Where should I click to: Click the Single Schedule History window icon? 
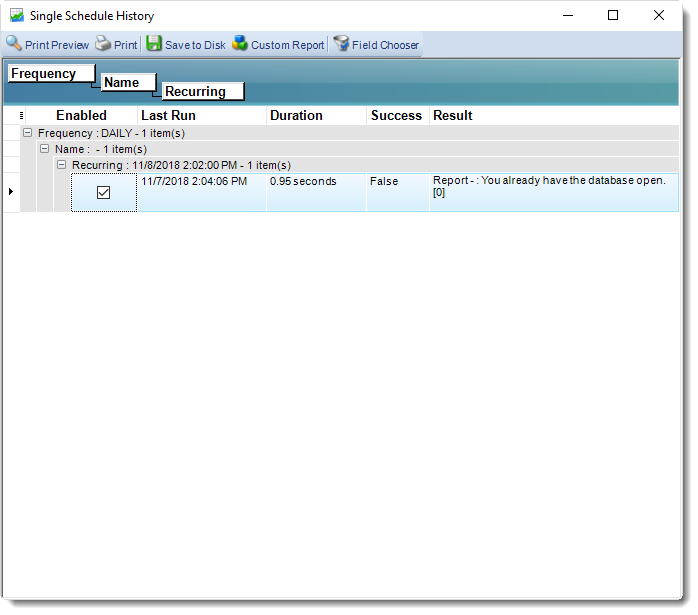point(17,16)
